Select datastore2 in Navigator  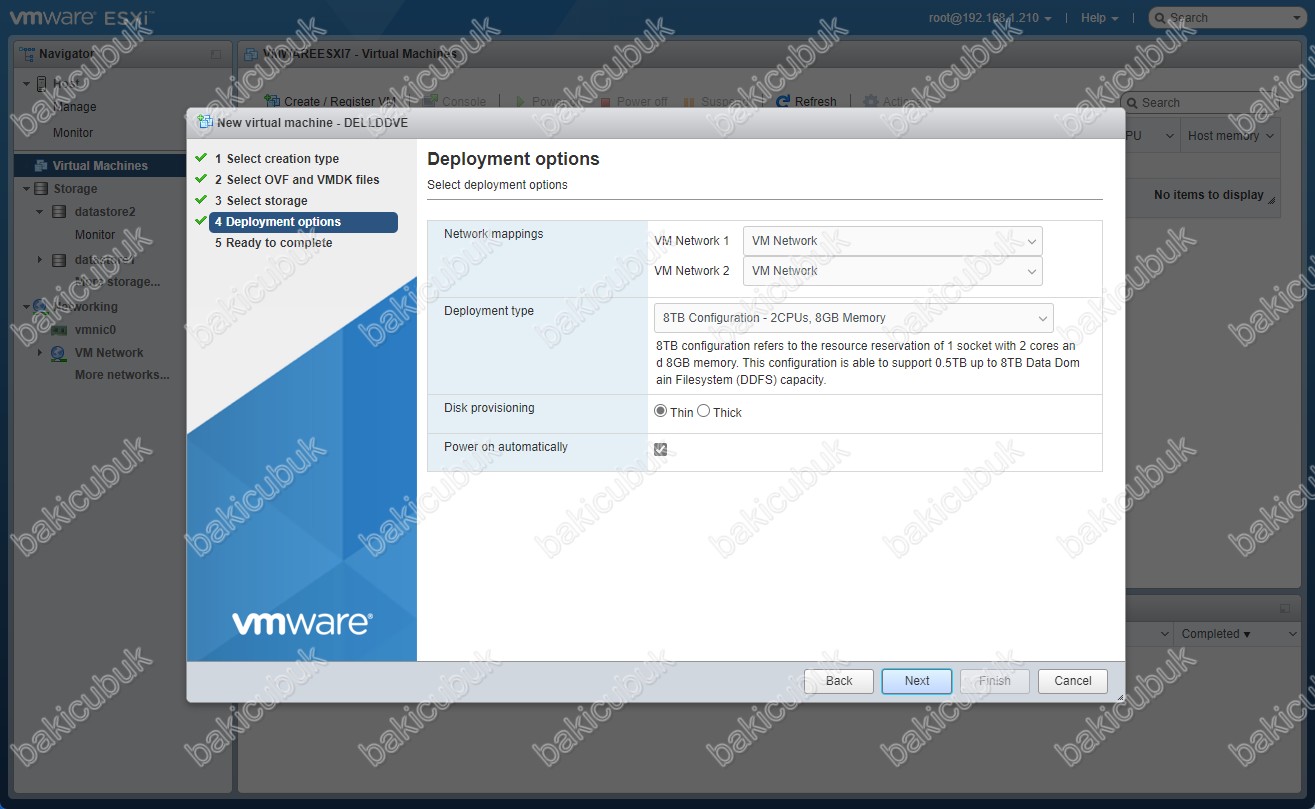click(x=105, y=212)
